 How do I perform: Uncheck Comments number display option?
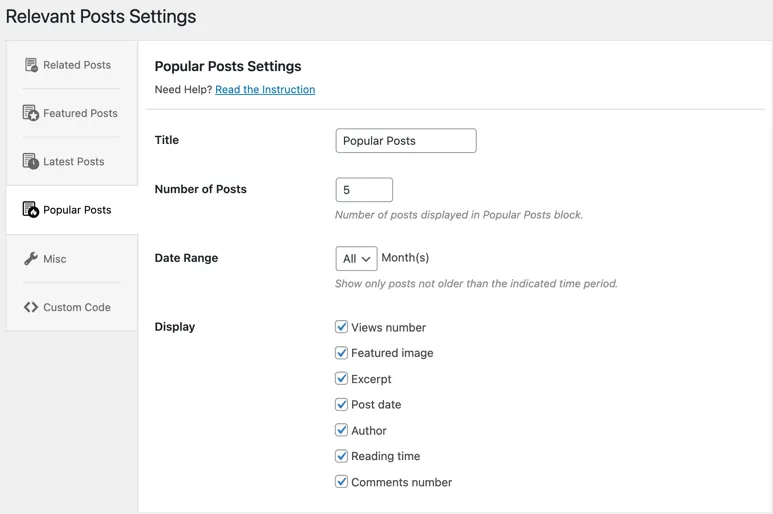pos(341,482)
